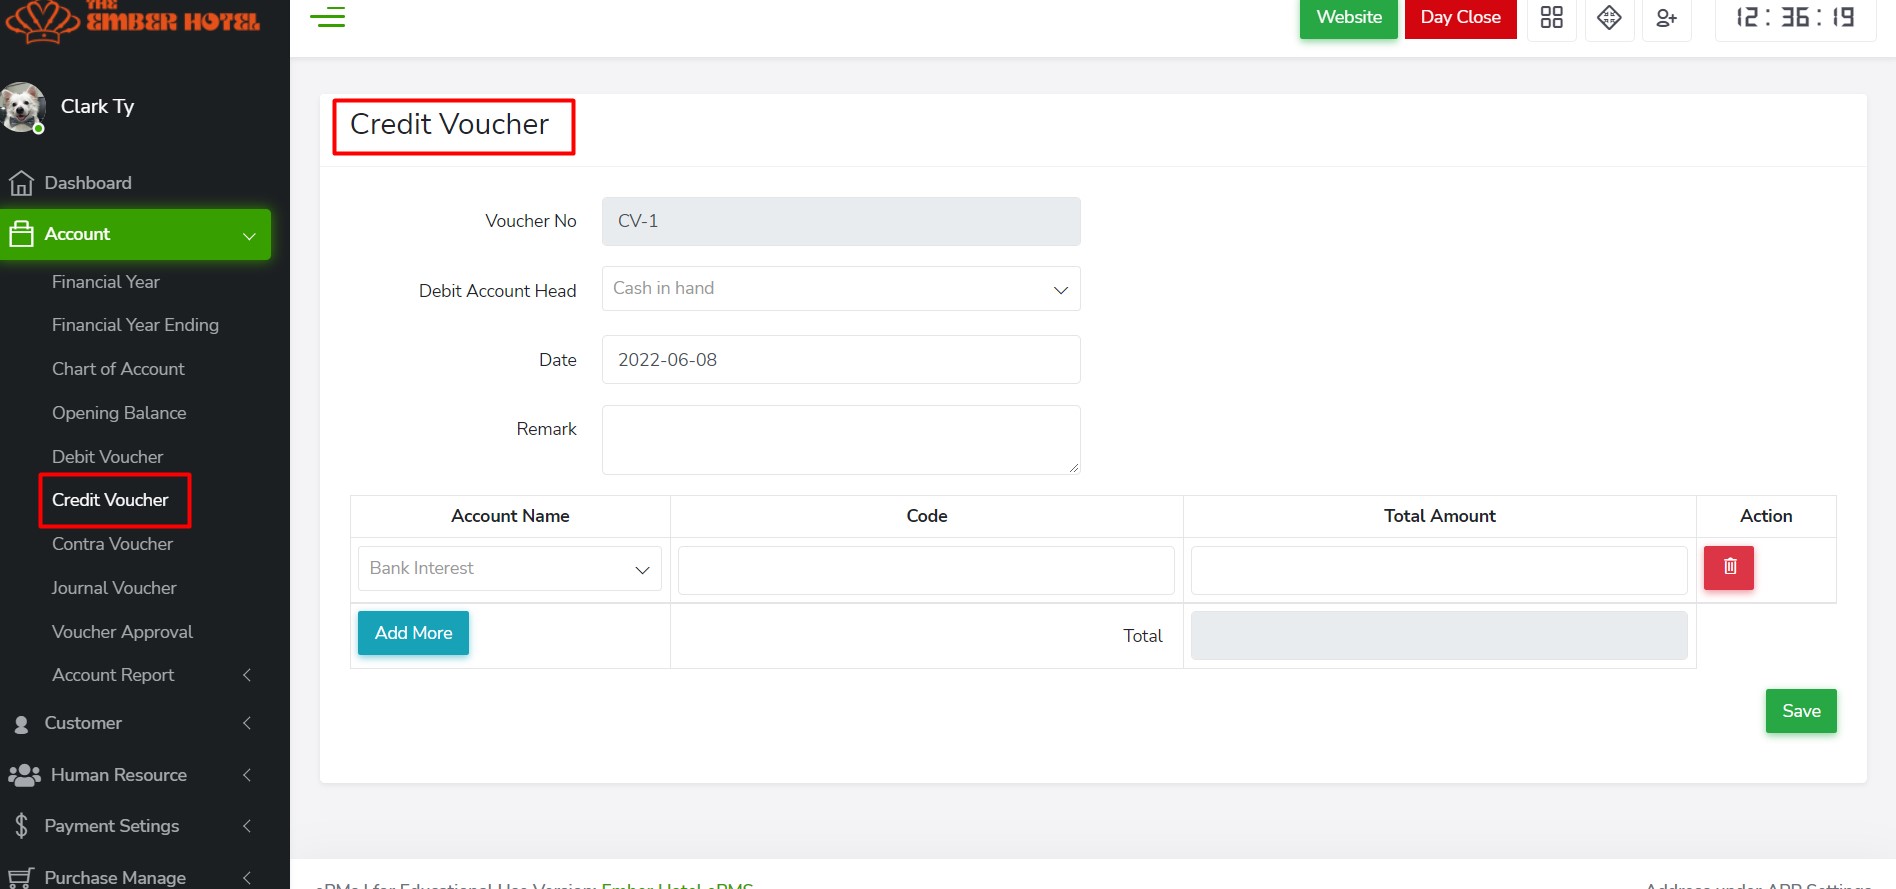This screenshot has width=1896, height=889.
Task: Click the Ember Hotel logo
Action: click(x=133, y=20)
